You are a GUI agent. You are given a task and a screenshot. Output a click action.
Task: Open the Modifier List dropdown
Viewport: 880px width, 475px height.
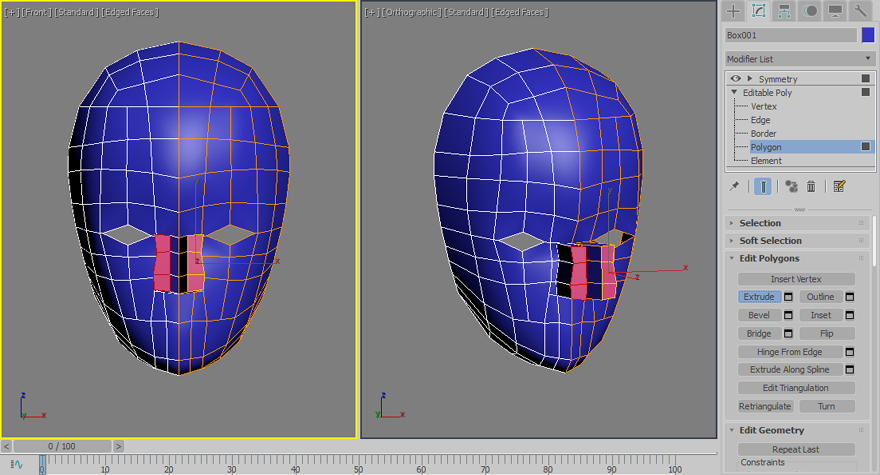pyautogui.click(x=800, y=59)
